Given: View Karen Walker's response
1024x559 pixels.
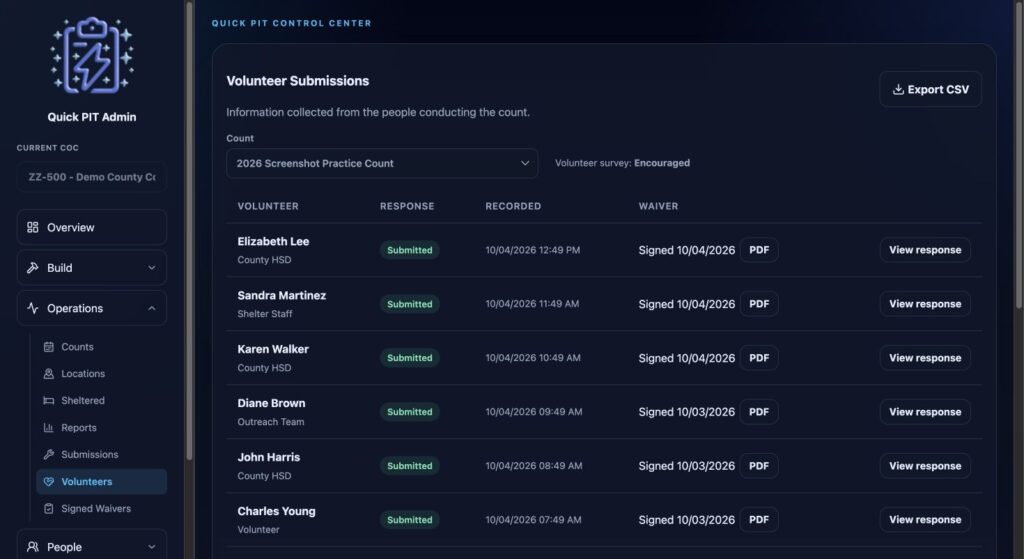Looking at the screenshot, I should tap(925, 358).
